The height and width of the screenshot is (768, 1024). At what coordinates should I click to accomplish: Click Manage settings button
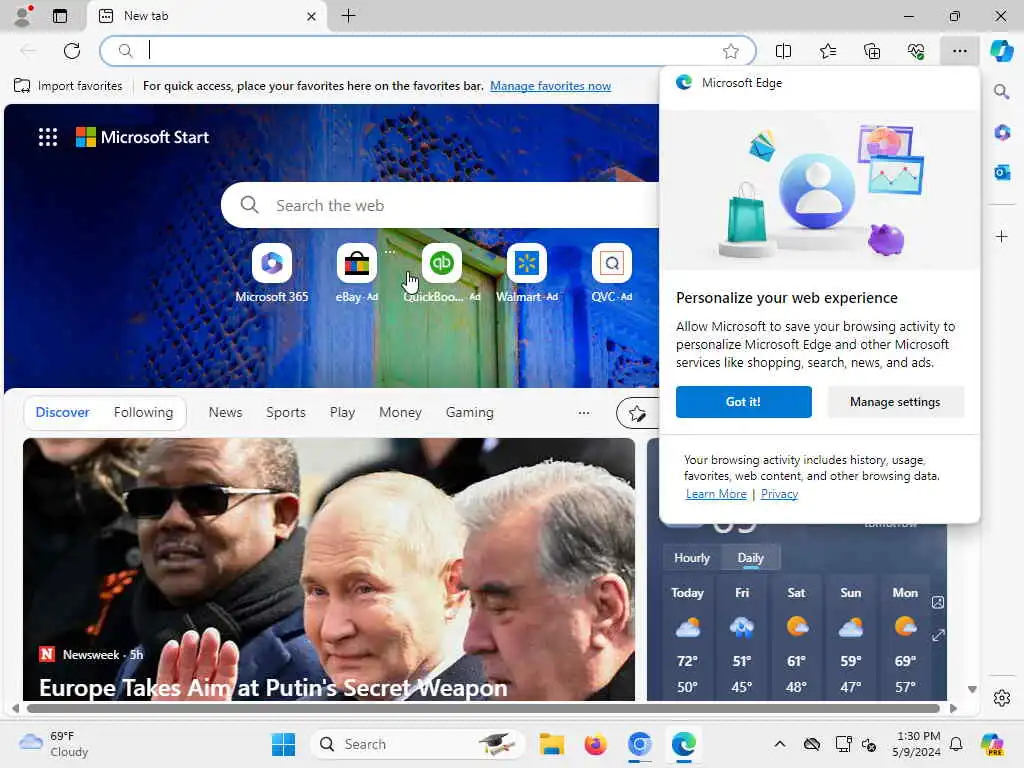coord(895,402)
